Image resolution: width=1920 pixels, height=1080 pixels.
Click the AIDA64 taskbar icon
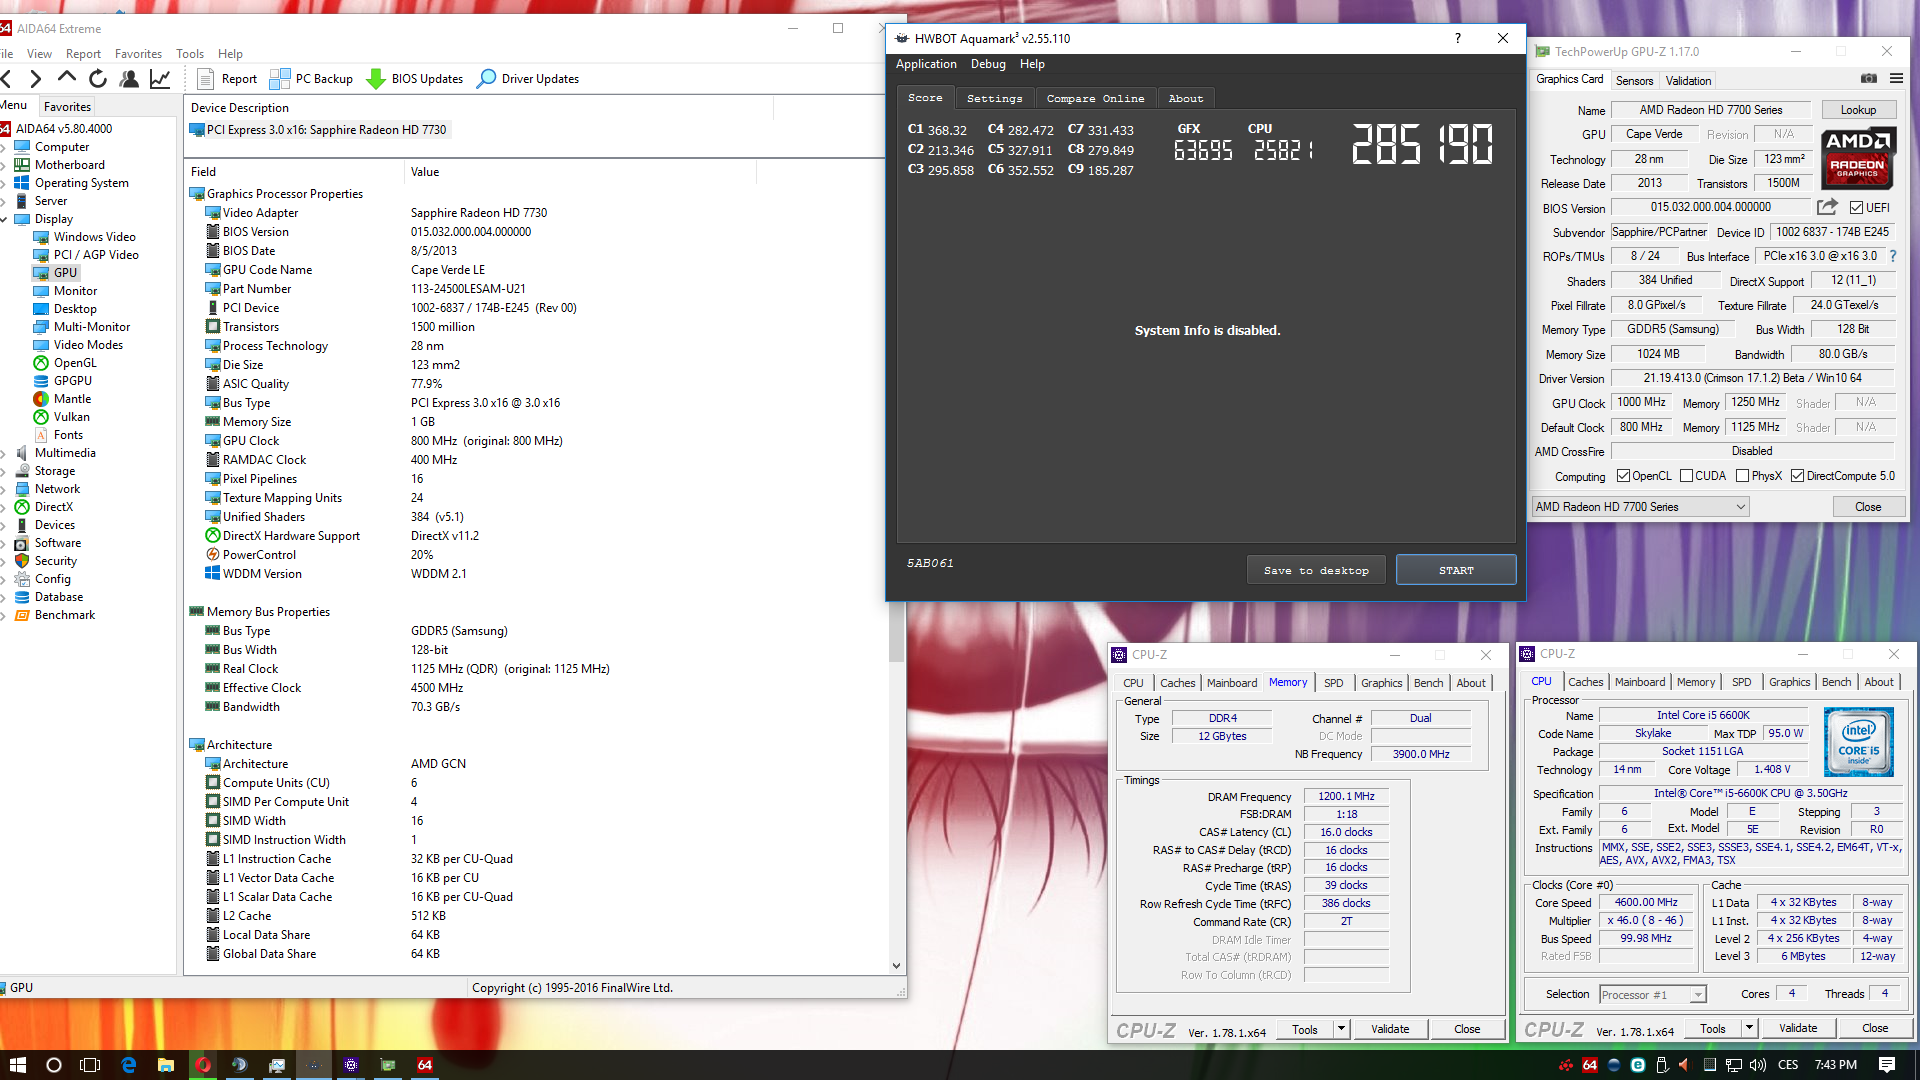click(425, 1065)
